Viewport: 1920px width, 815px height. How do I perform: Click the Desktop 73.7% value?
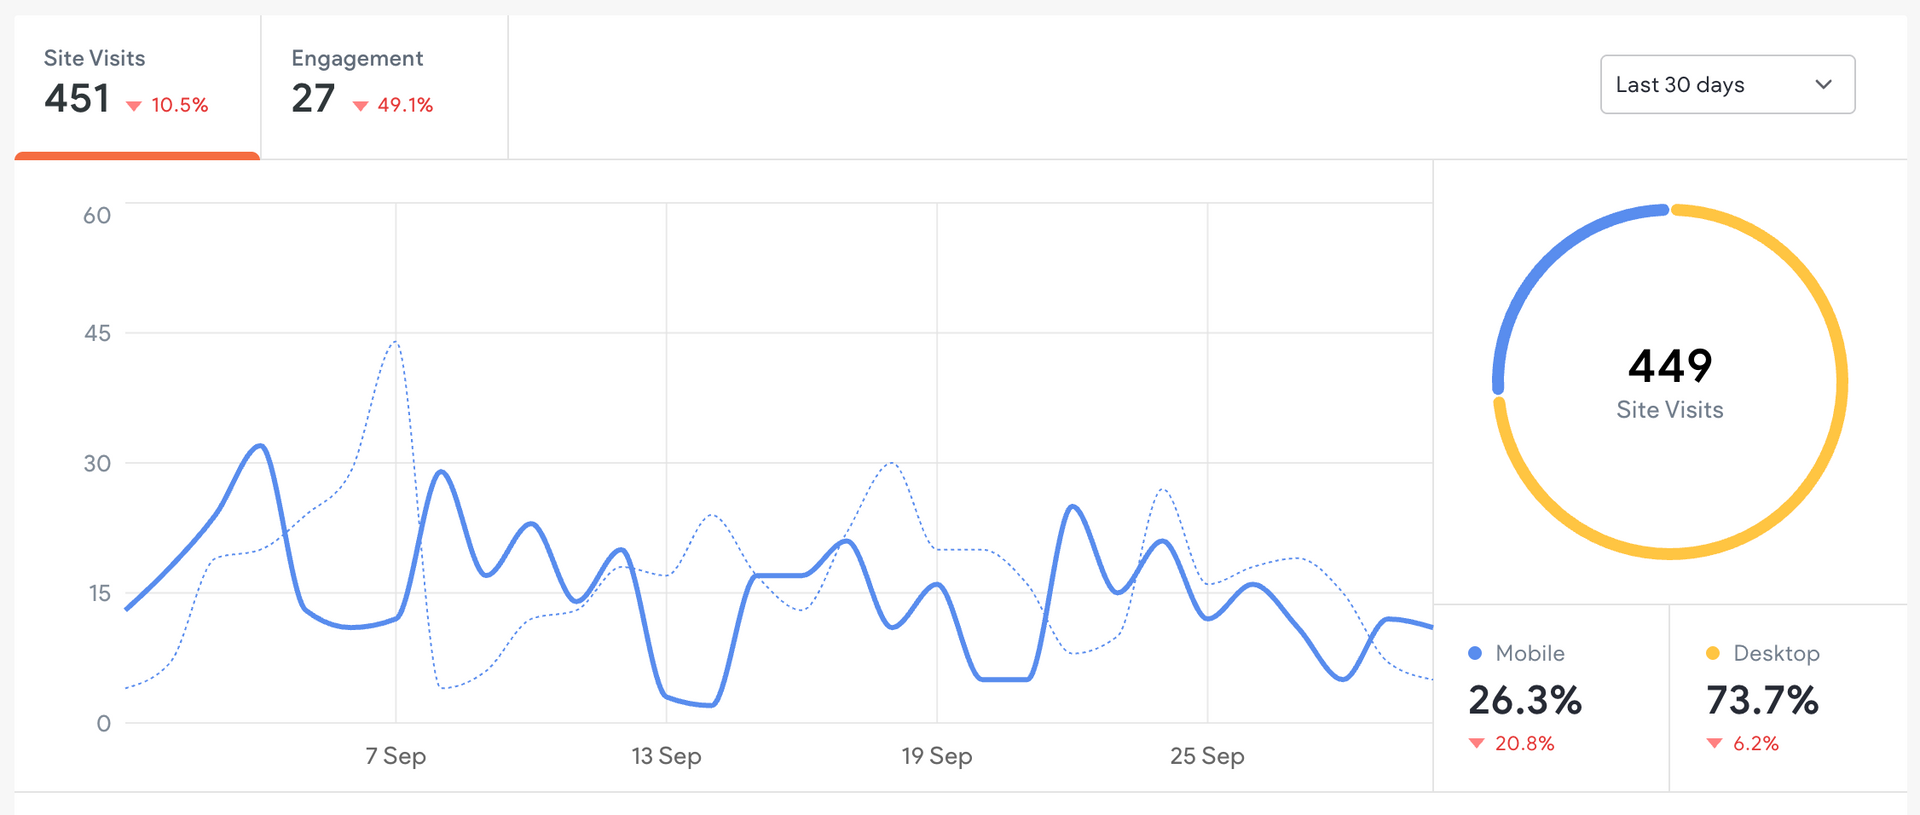1762,700
